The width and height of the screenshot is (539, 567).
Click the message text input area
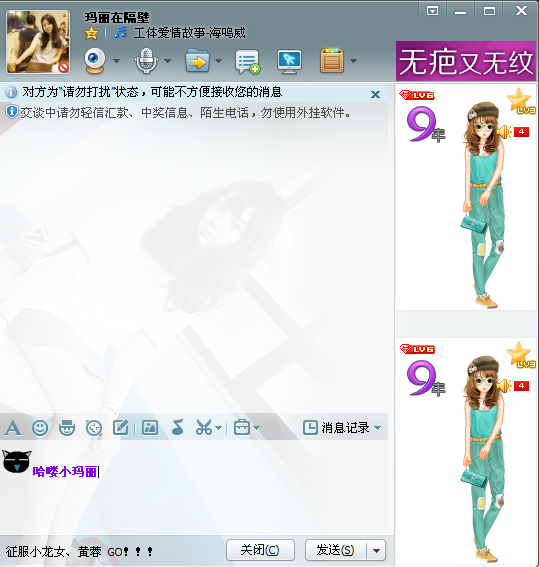click(x=195, y=488)
